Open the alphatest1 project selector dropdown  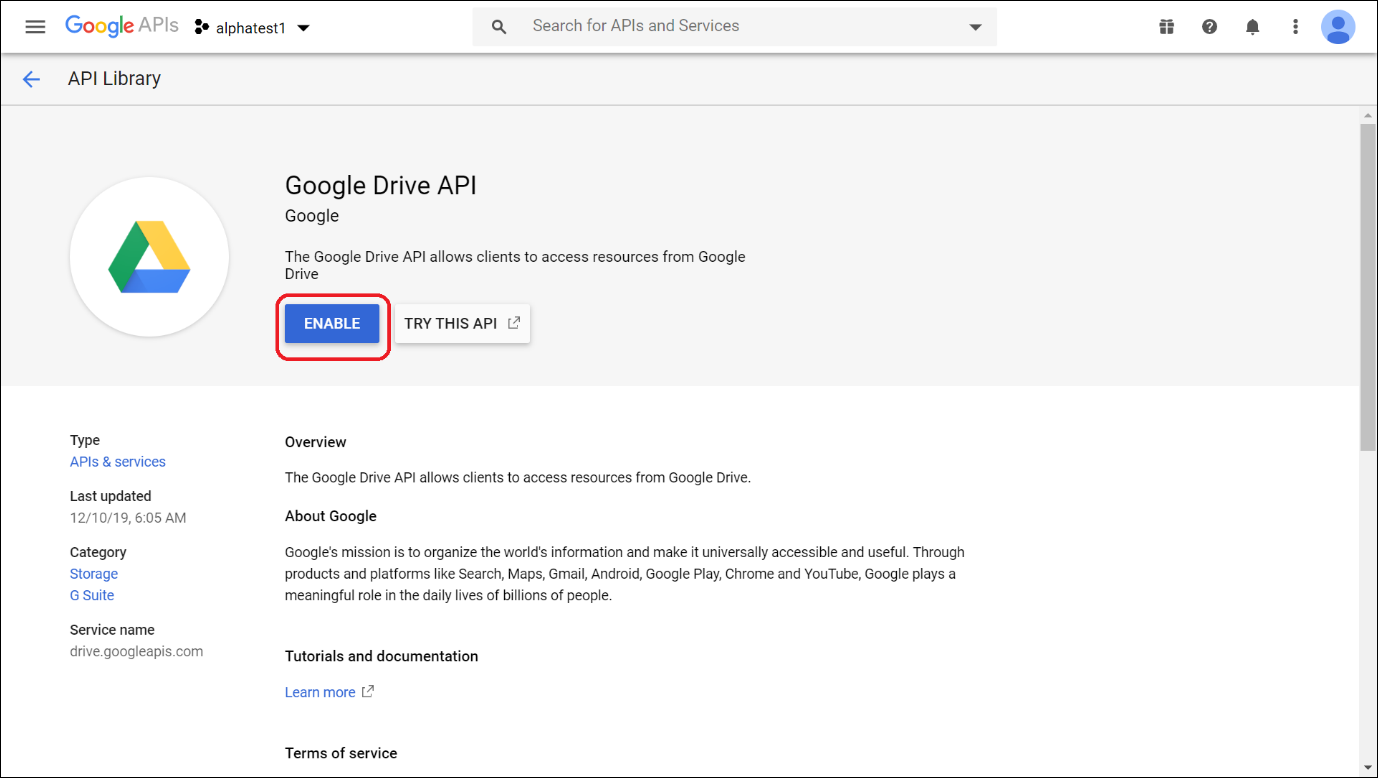253,28
